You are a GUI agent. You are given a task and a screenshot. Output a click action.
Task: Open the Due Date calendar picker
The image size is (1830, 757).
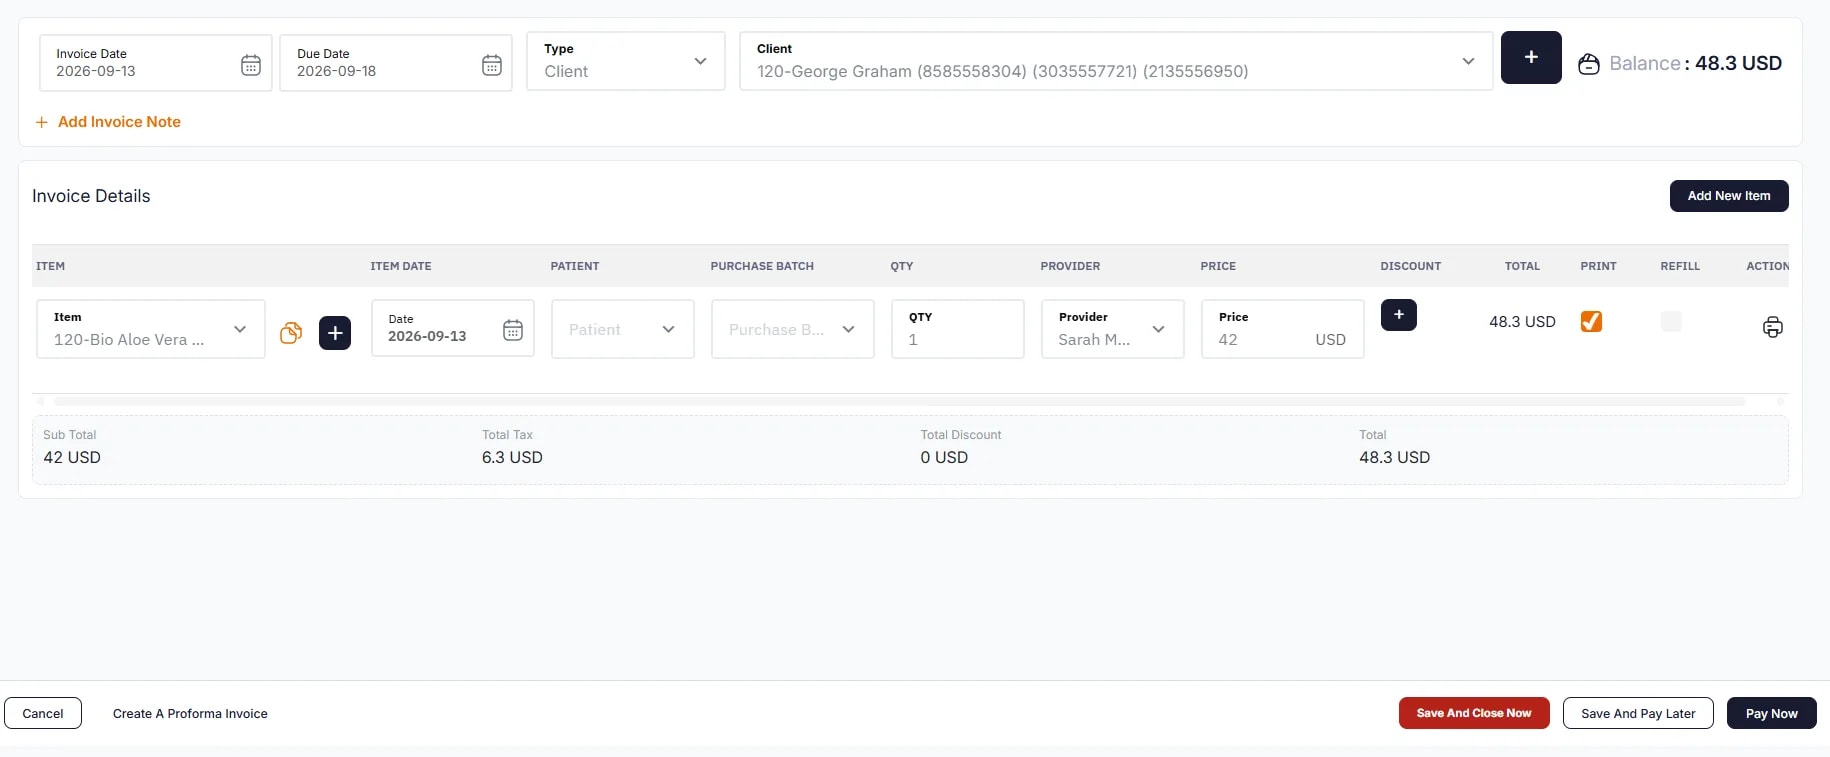[492, 65]
